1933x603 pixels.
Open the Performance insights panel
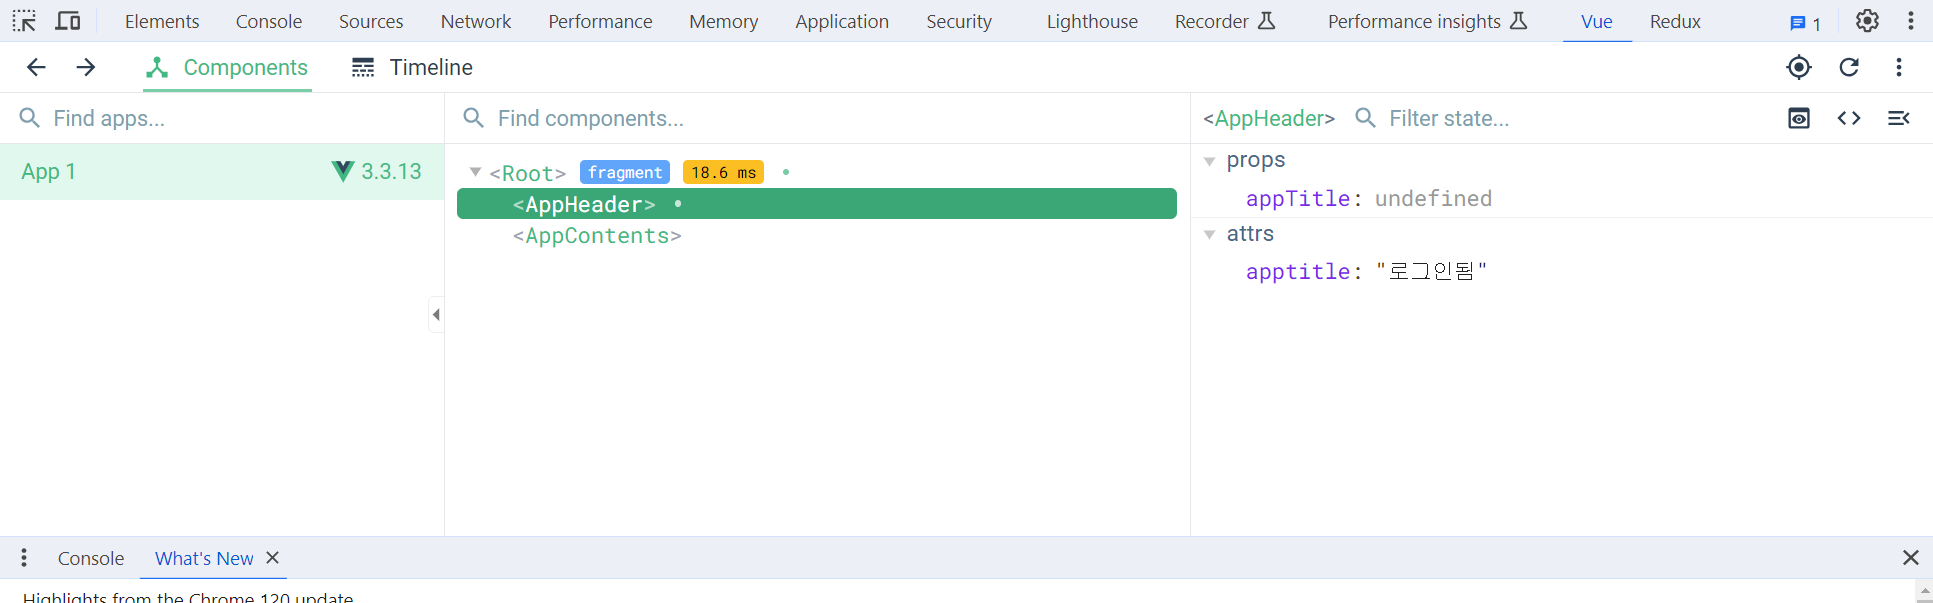point(1427,21)
